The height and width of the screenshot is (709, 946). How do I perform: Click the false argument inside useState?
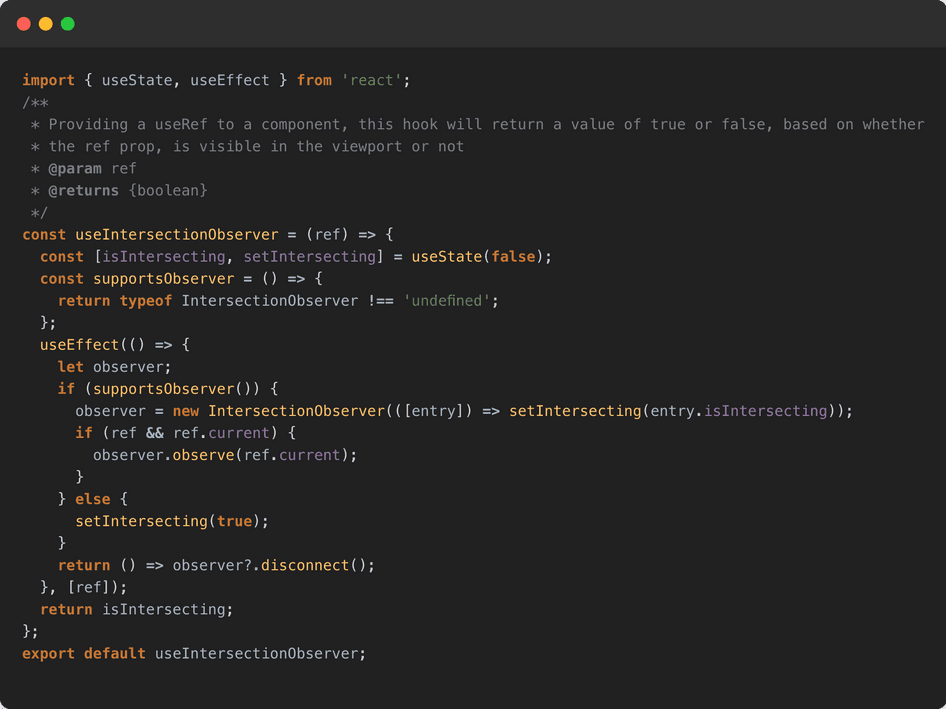pos(513,256)
